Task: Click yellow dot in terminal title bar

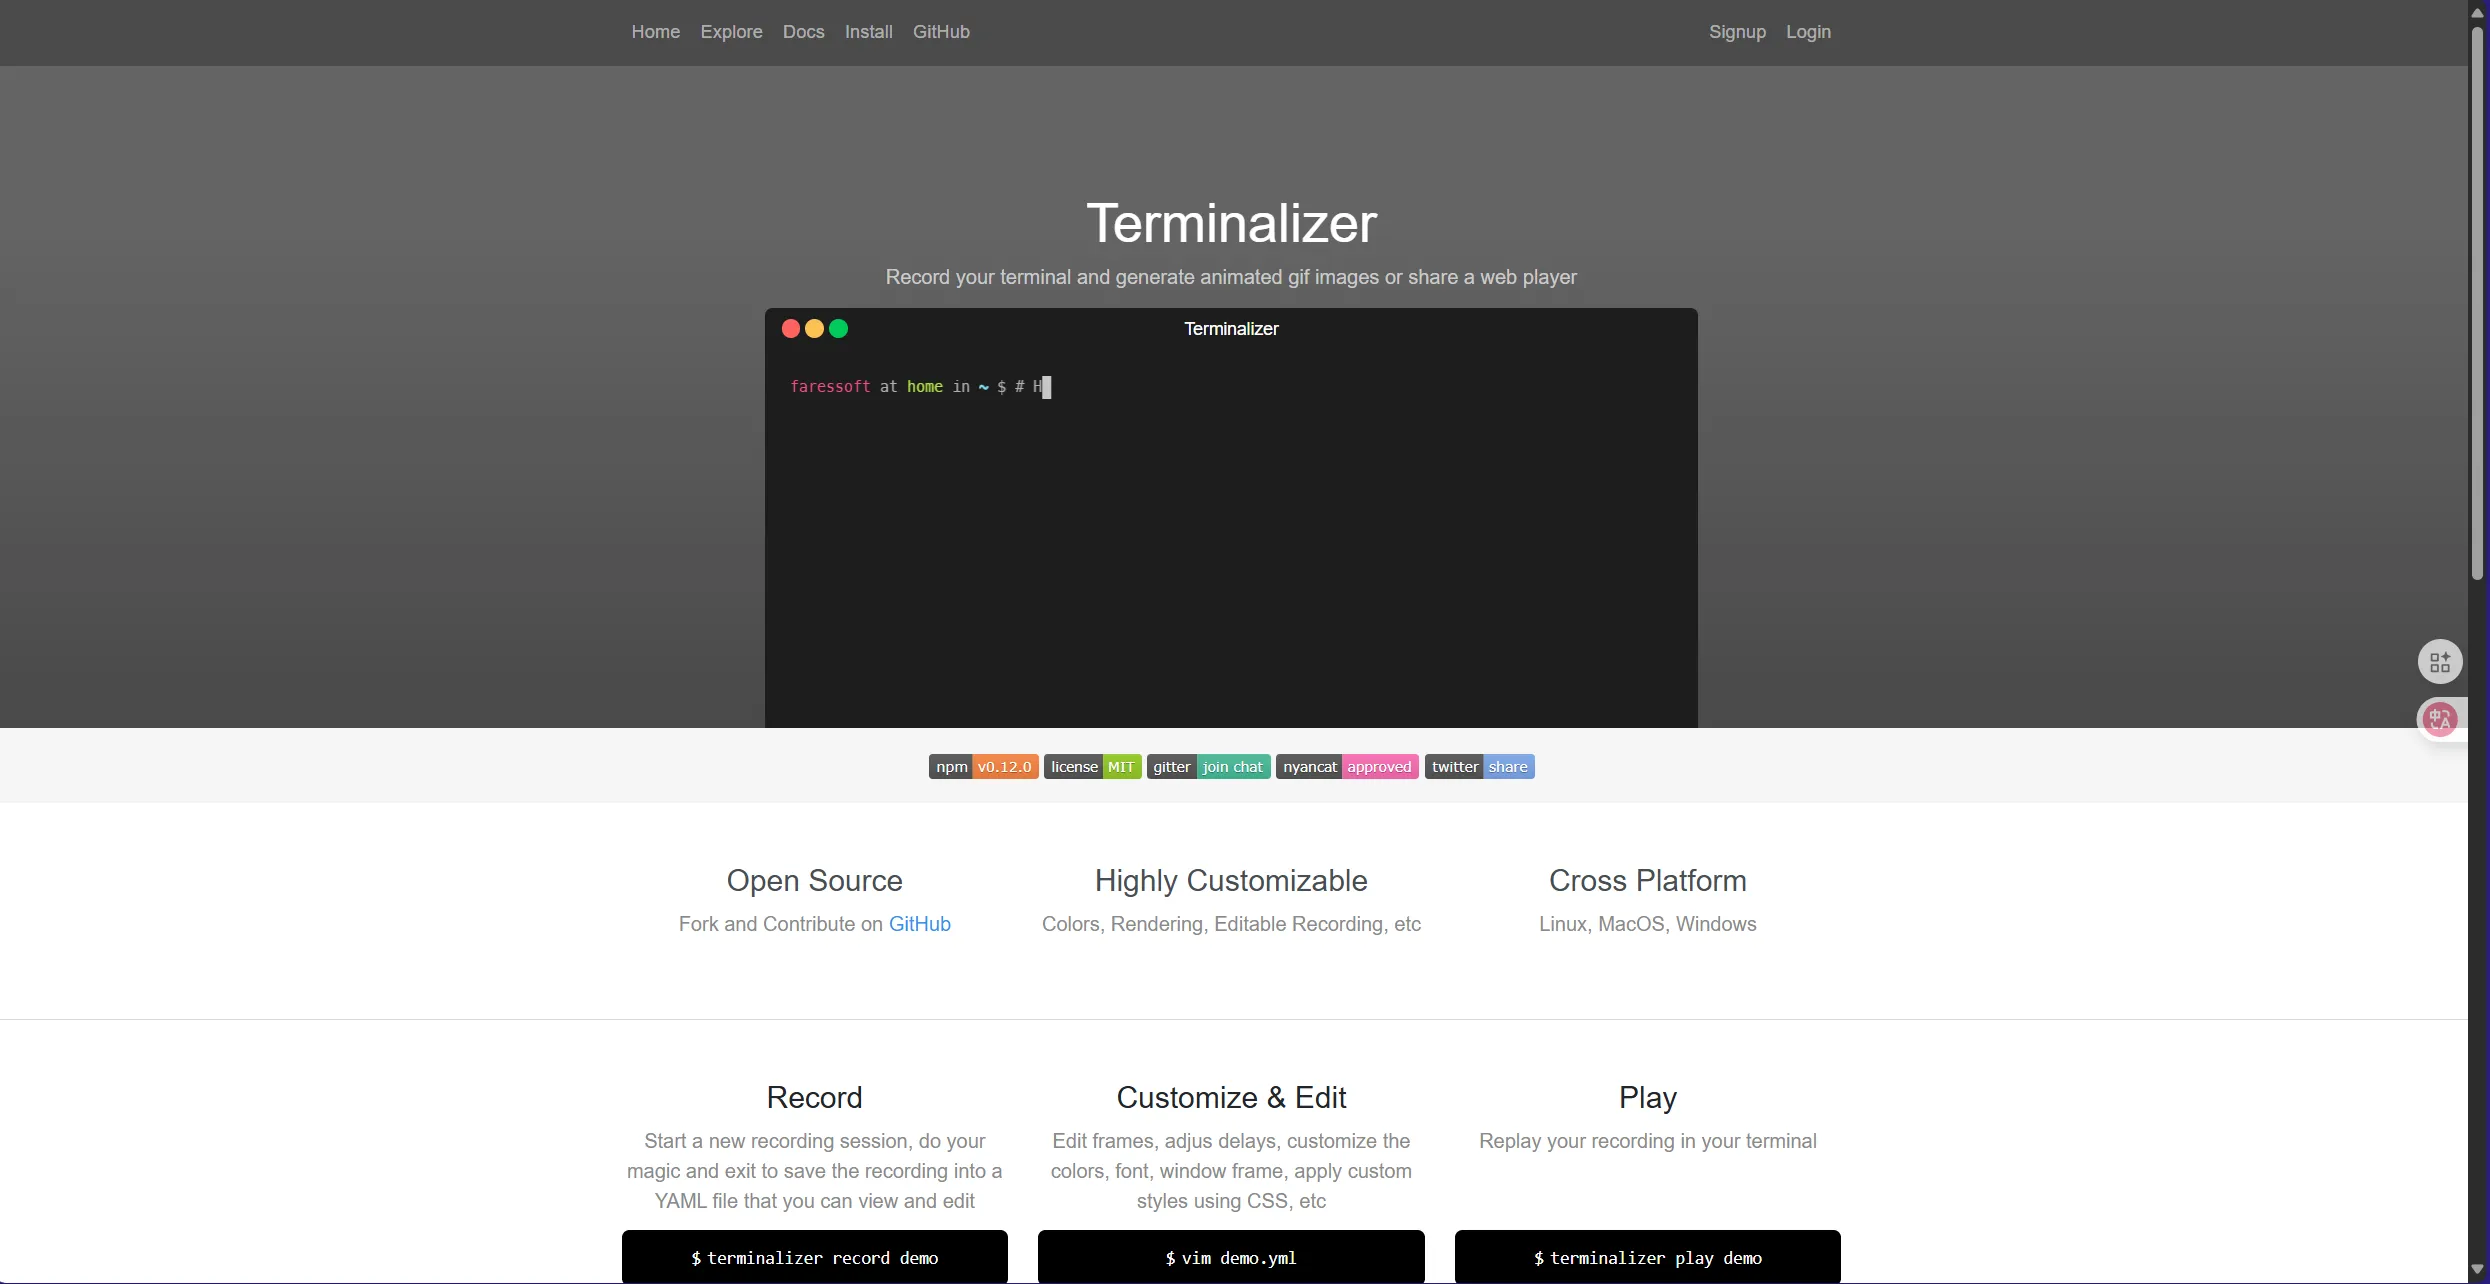Action: [x=814, y=329]
